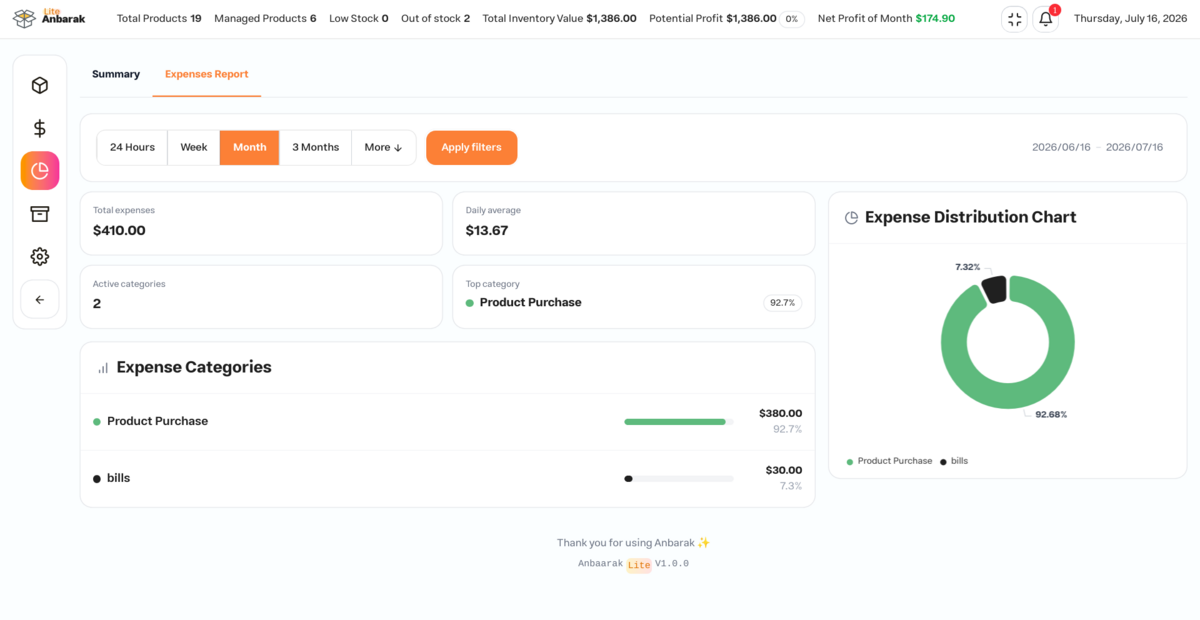
Task: Click the Low Stock 0 stat
Action: 359,19
